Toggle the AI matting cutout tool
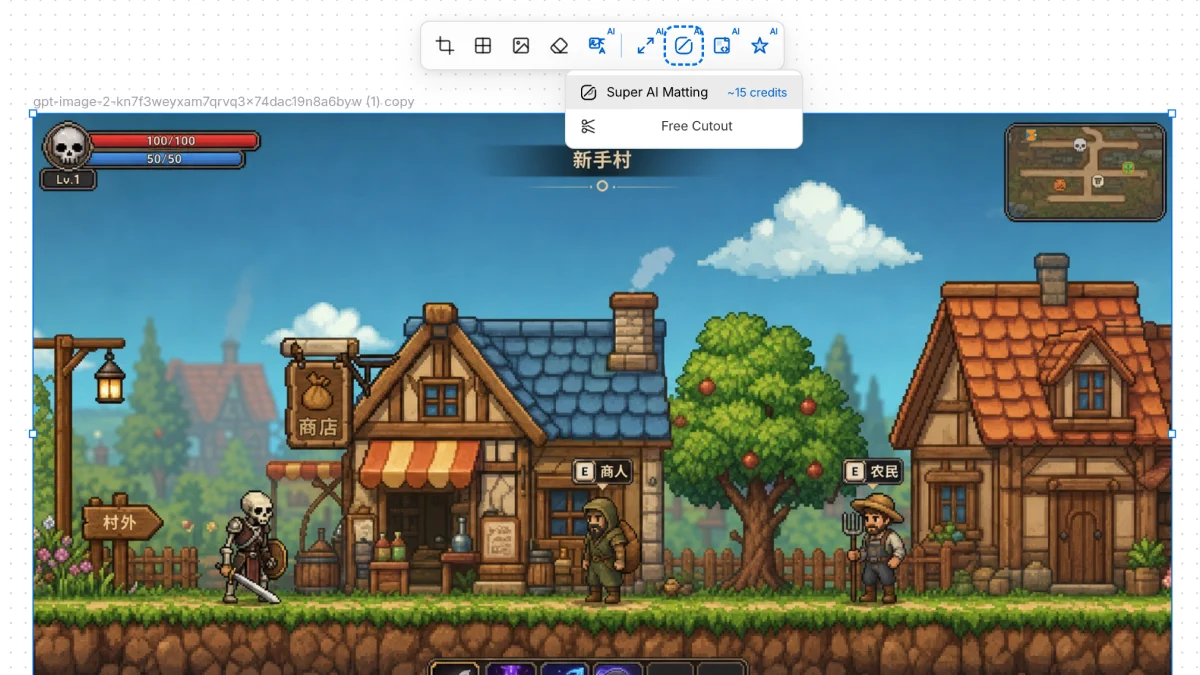Image resolution: width=1200 pixels, height=675 pixels. click(x=684, y=46)
